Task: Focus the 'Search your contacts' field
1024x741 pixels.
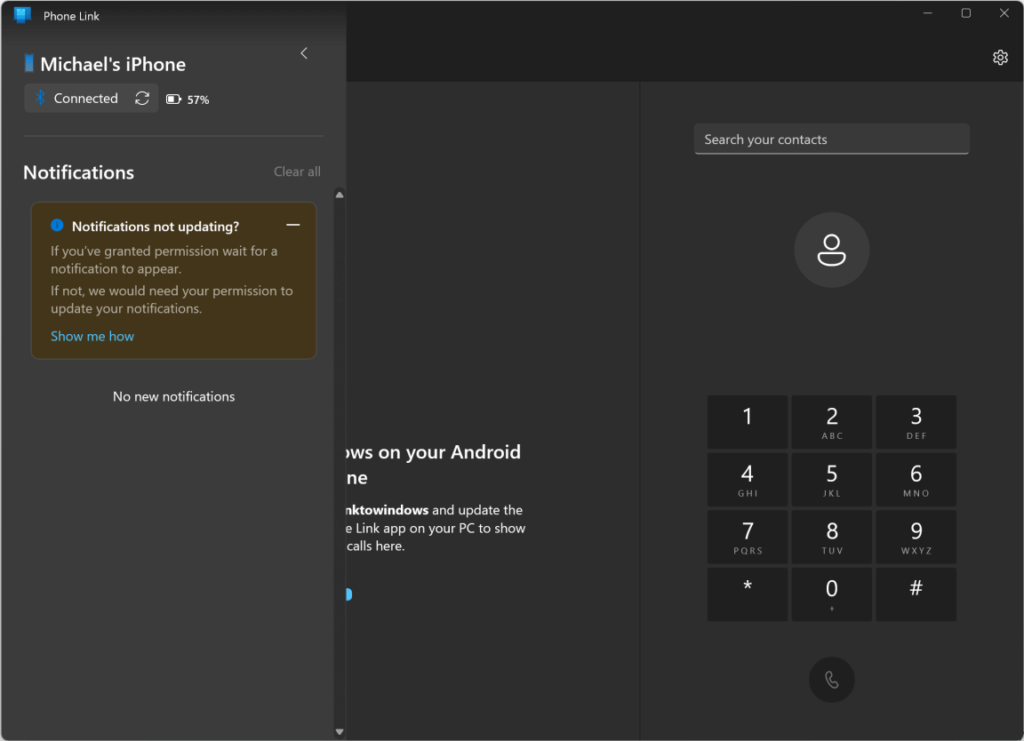Action: 831,139
